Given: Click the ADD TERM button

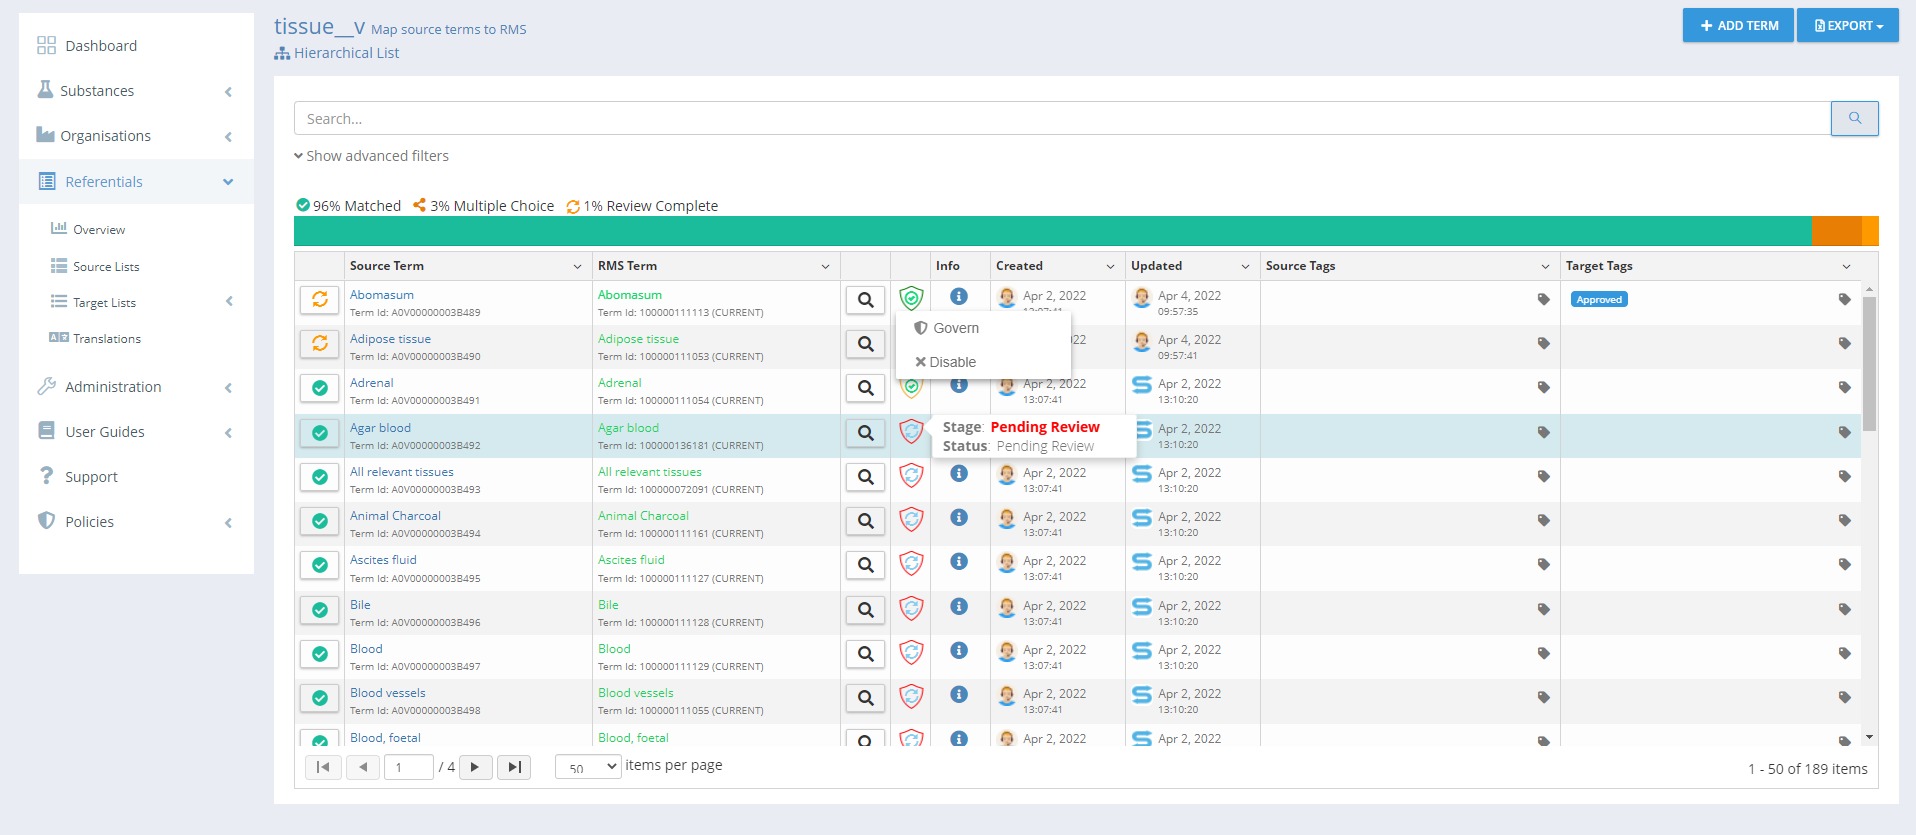Looking at the screenshot, I should (x=1738, y=26).
